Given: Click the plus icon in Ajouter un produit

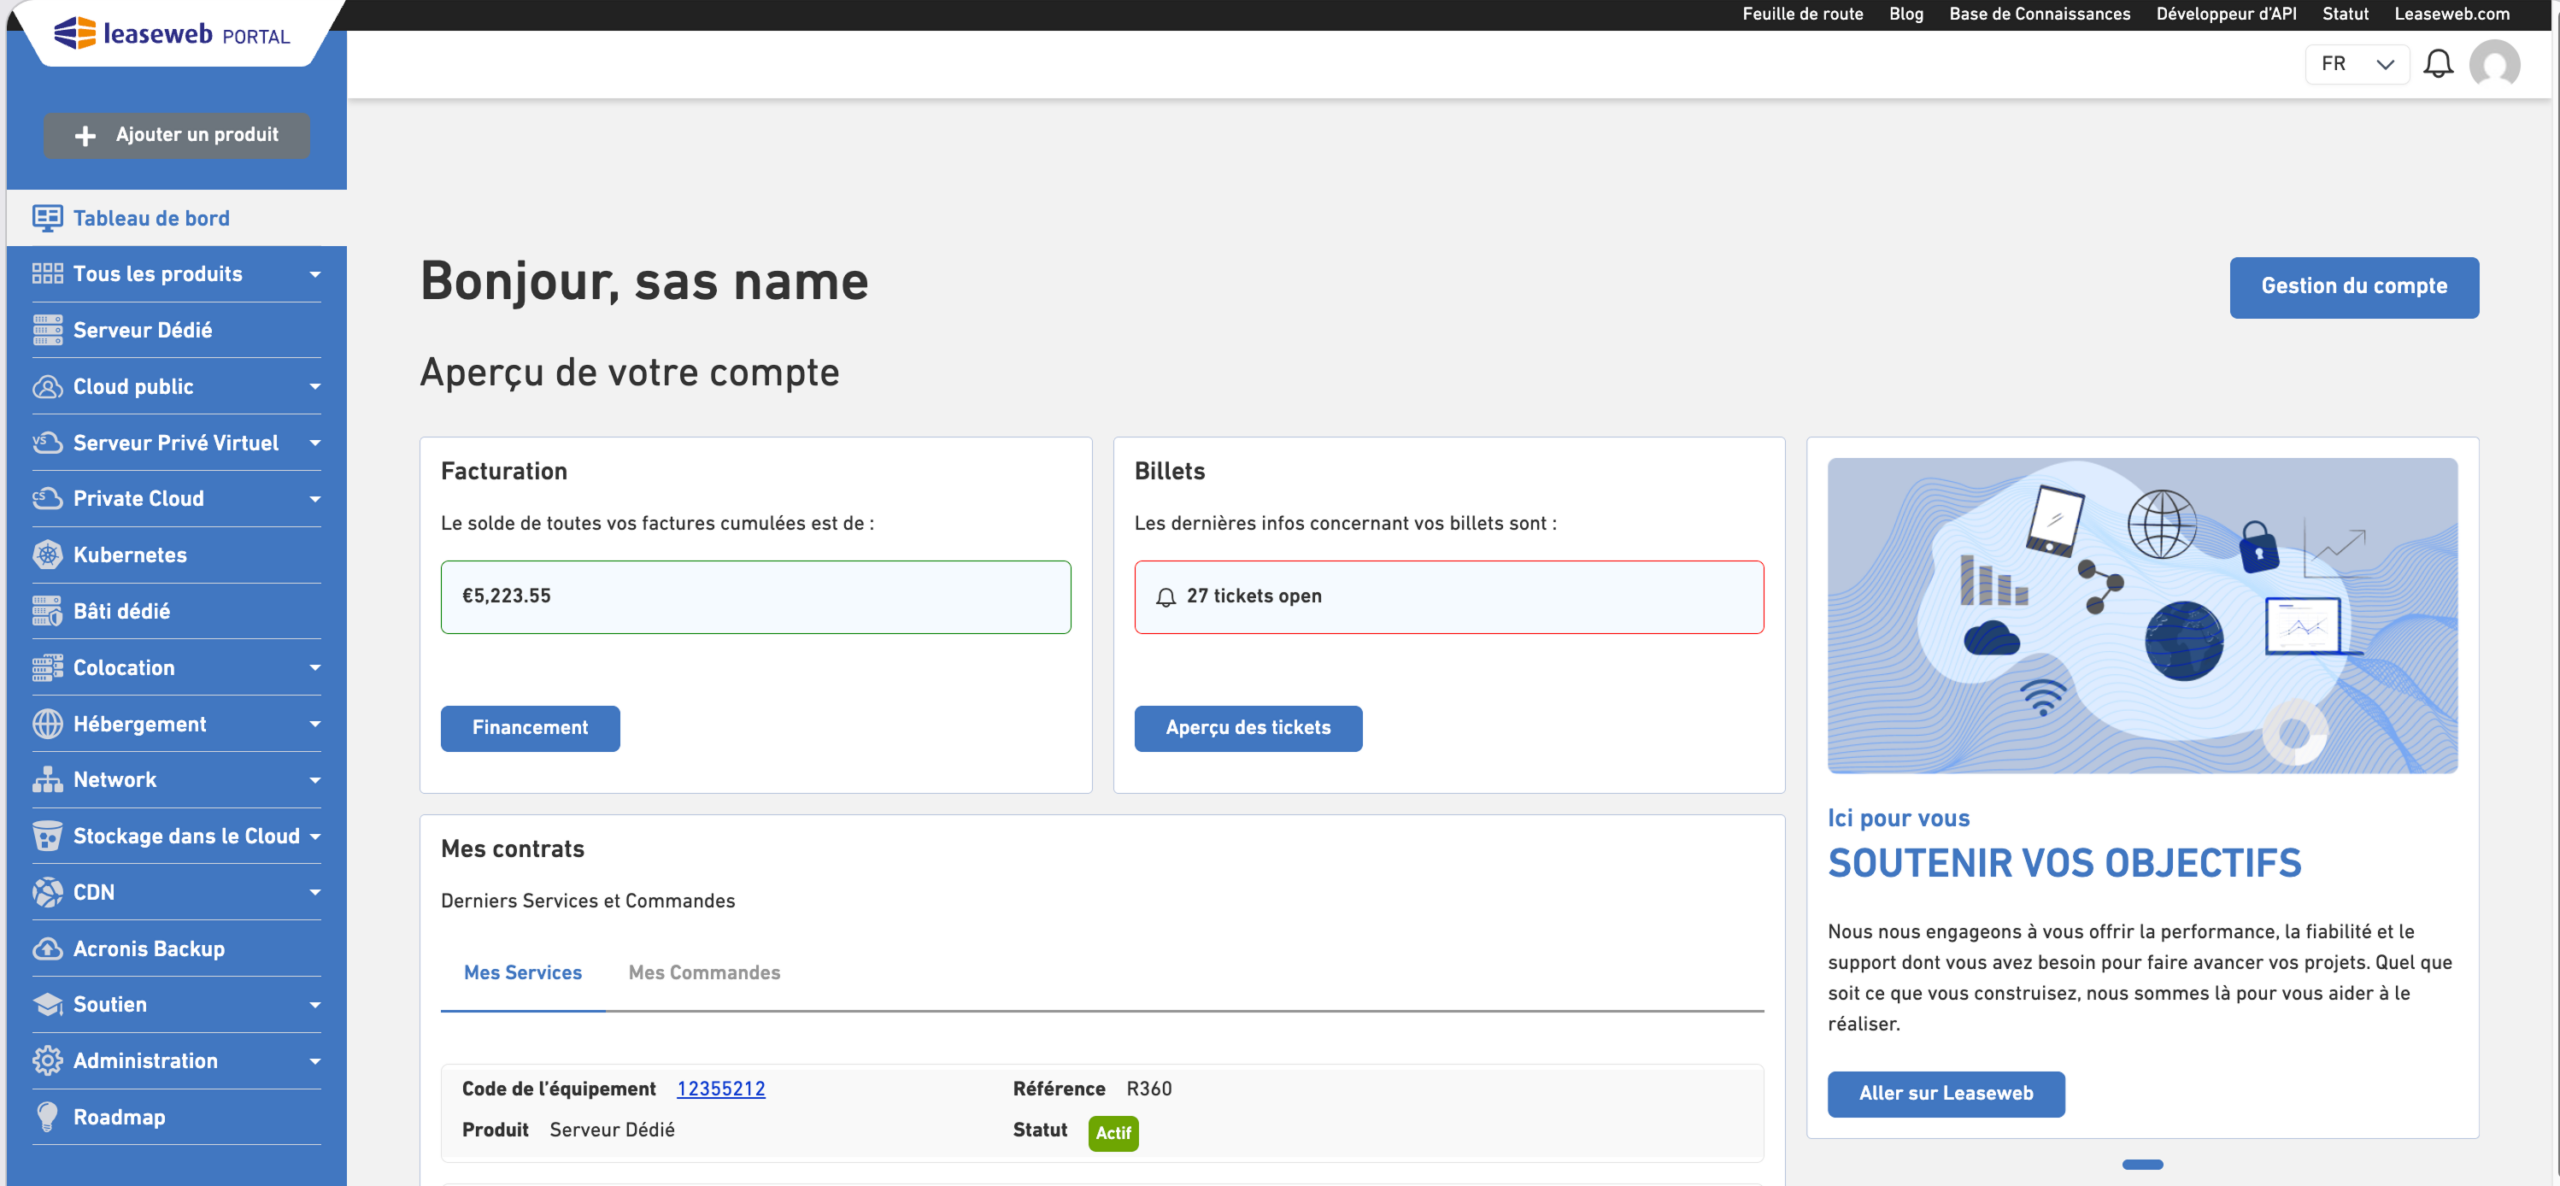Looking at the screenshot, I should (86, 136).
